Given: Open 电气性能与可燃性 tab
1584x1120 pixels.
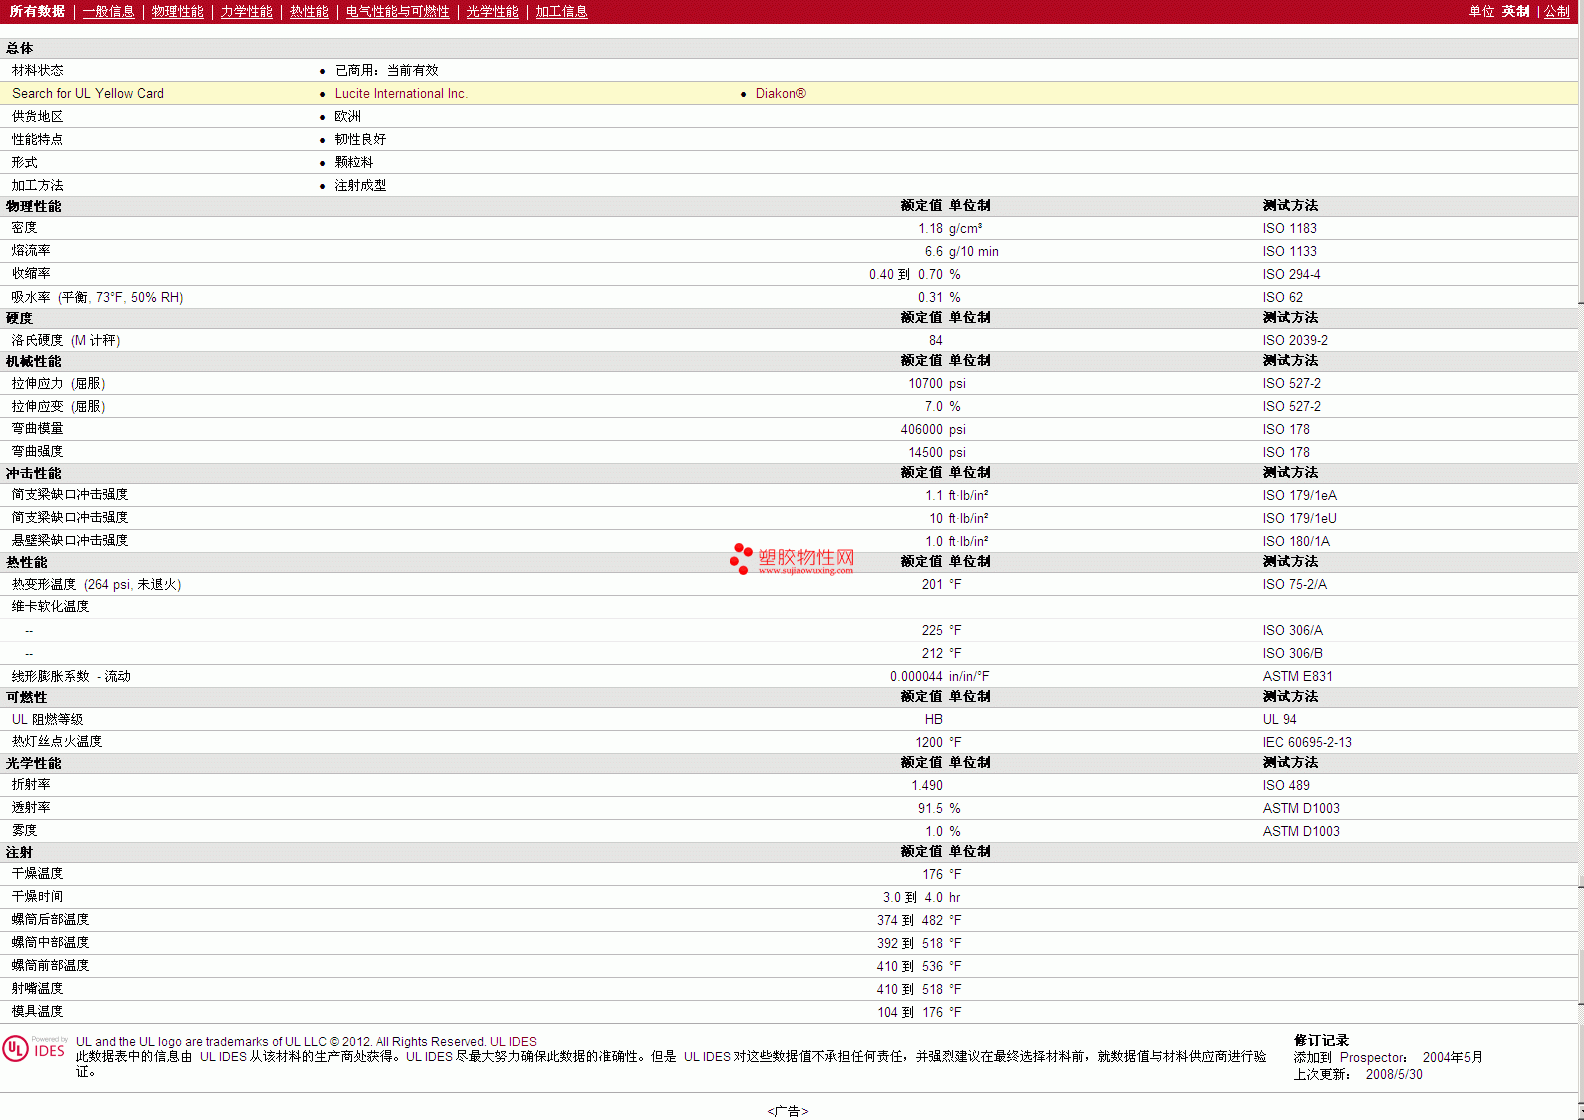Looking at the screenshot, I should [x=397, y=11].
